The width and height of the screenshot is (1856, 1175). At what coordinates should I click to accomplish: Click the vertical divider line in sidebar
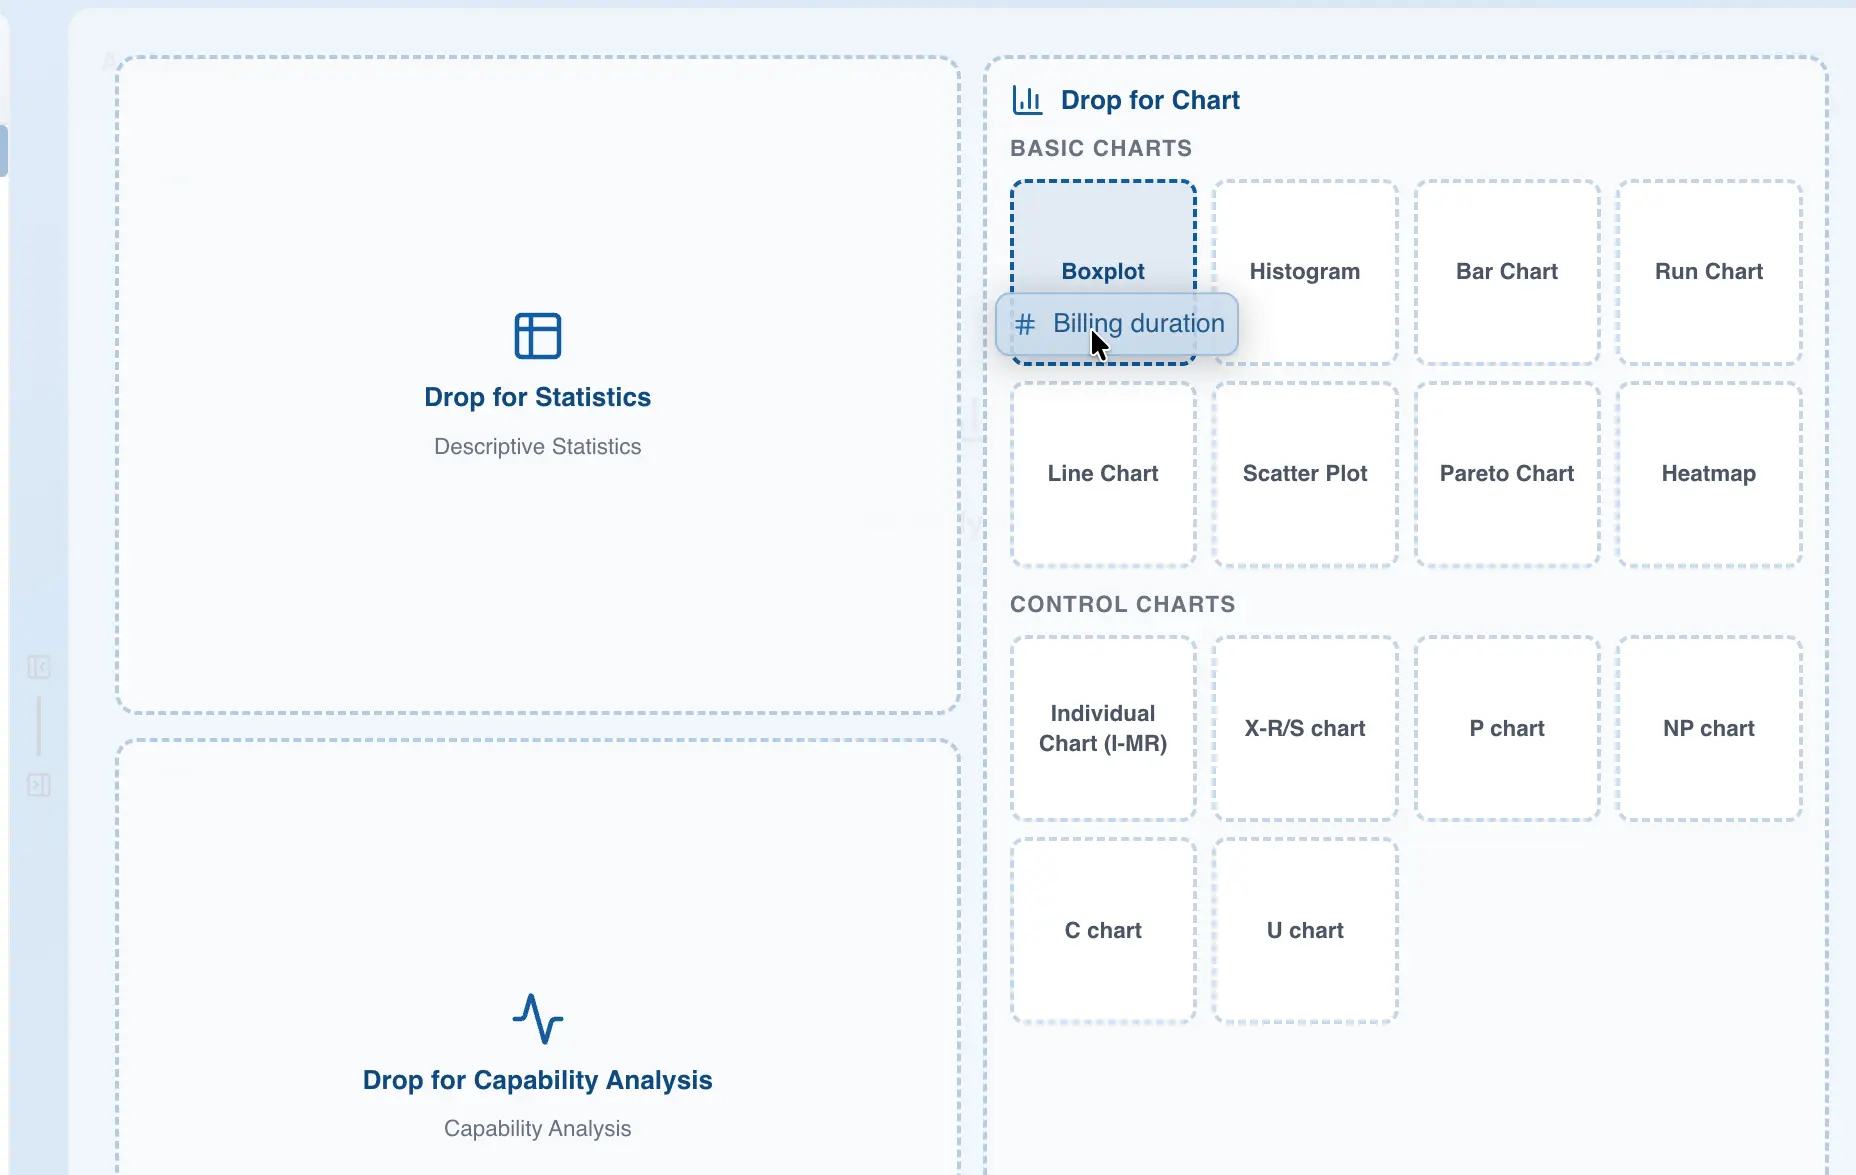pyautogui.click(x=39, y=727)
